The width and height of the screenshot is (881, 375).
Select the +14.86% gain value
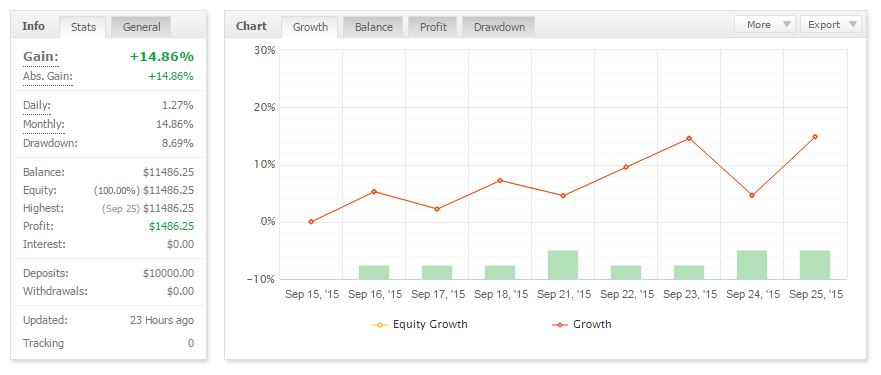pos(162,57)
